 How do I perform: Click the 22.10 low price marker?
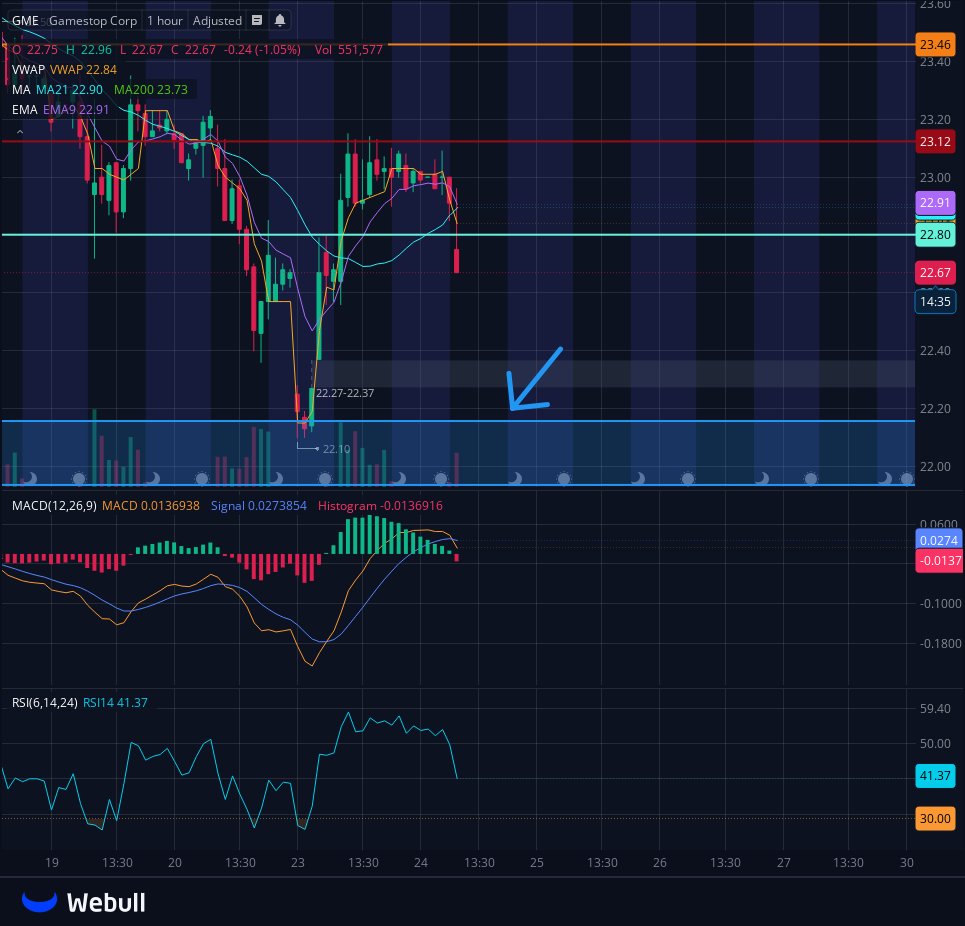click(x=336, y=449)
